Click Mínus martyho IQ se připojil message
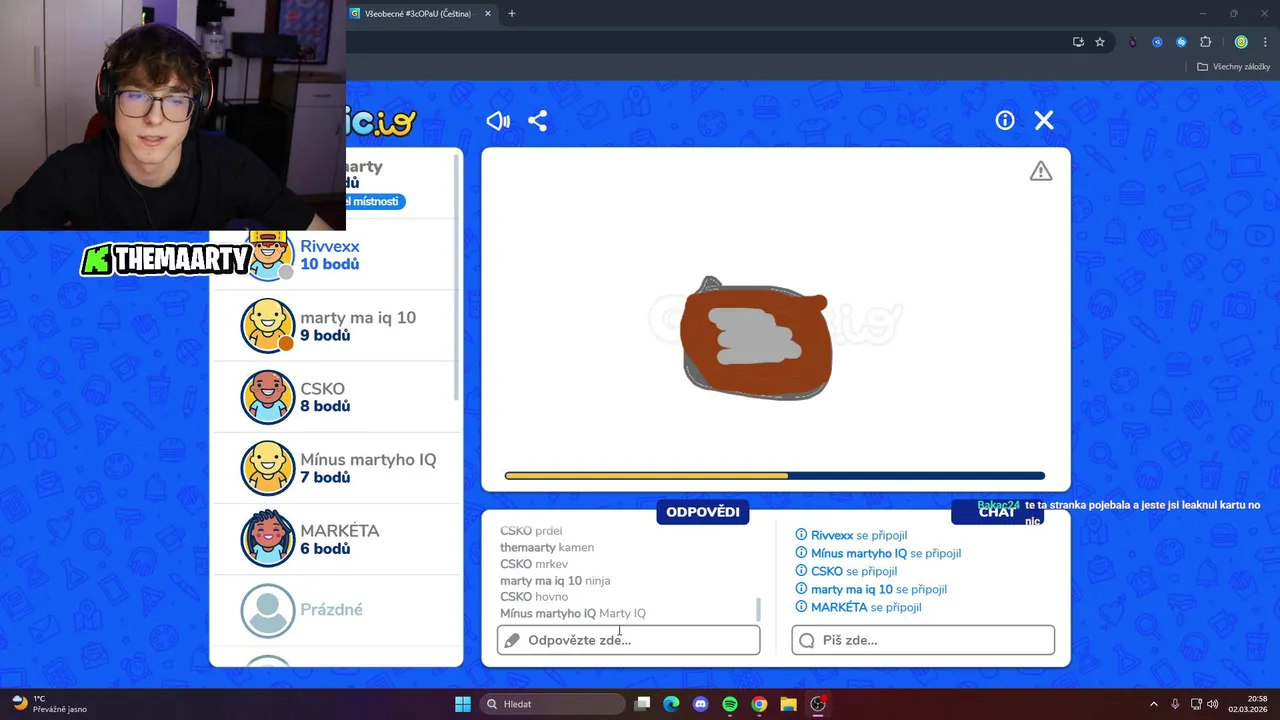This screenshot has height=720, width=1280. [878, 553]
